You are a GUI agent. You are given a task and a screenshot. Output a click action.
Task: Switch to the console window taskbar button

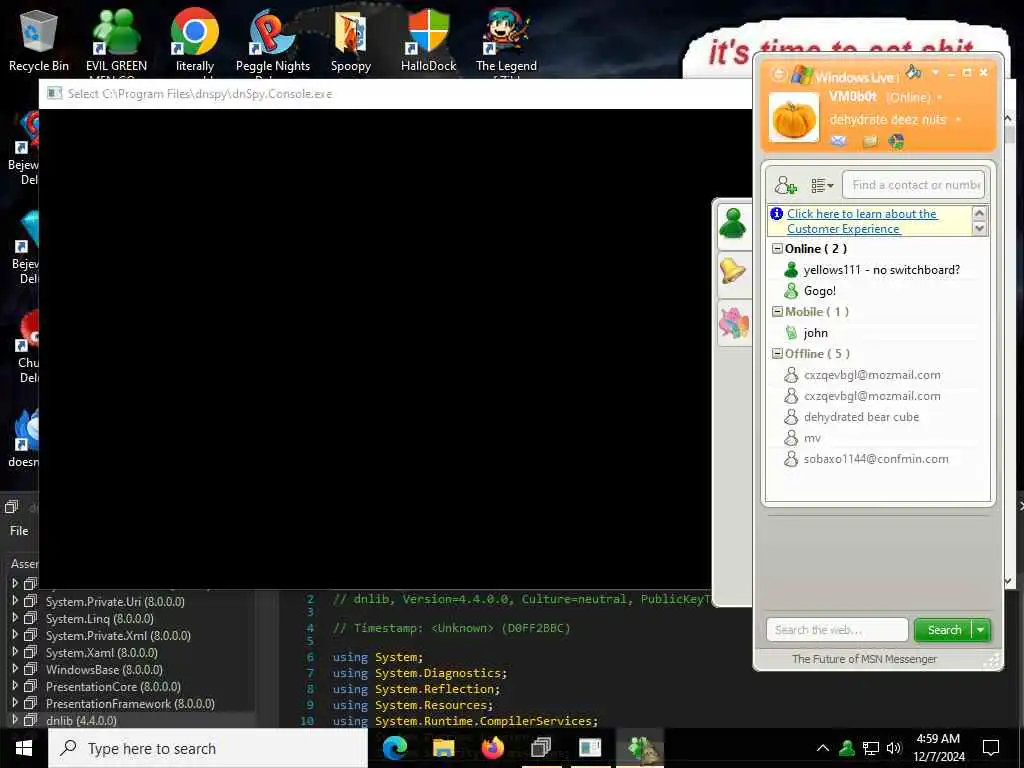click(590, 748)
